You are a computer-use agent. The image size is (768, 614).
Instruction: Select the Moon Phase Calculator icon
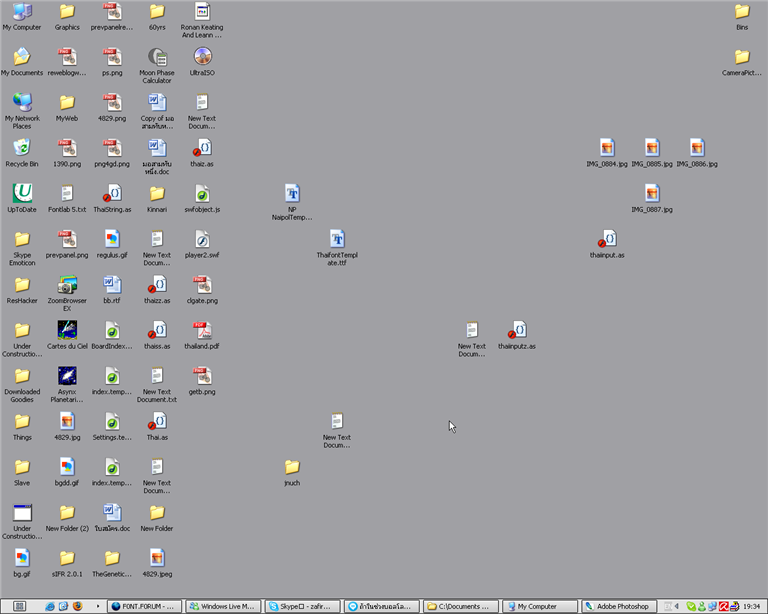point(157,65)
